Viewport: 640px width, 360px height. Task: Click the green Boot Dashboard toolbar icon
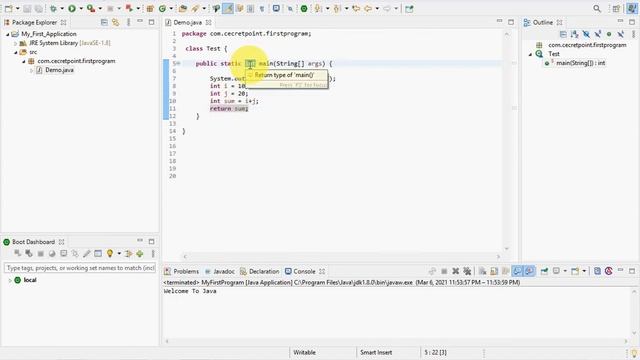pyautogui.click(x=304, y=8)
